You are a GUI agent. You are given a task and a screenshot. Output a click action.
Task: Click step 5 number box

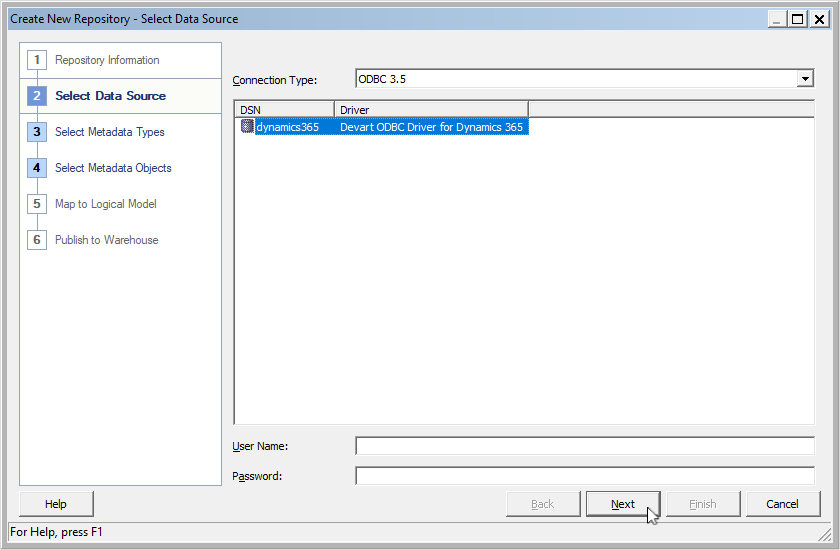point(37,204)
